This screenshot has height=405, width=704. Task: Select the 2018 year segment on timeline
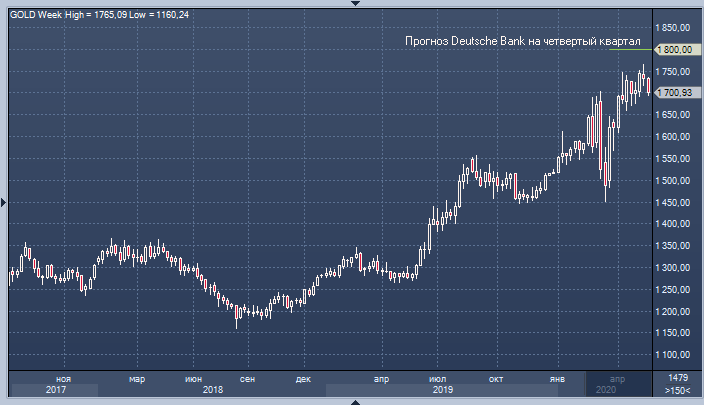[x=212, y=390]
